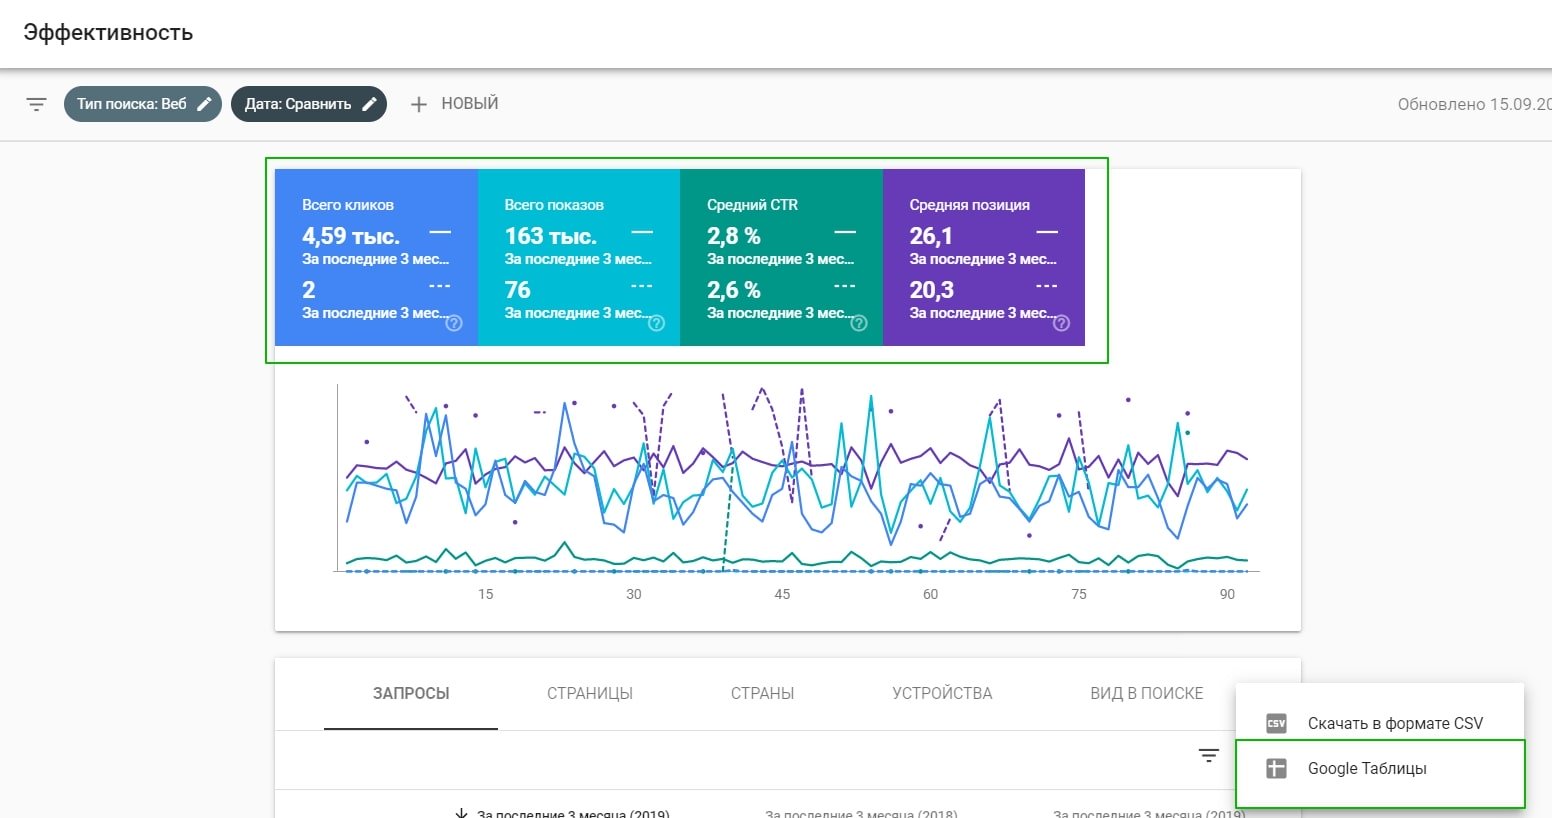
Task: Open help icon on Всего показов card
Action: pyautogui.click(x=656, y=323)
